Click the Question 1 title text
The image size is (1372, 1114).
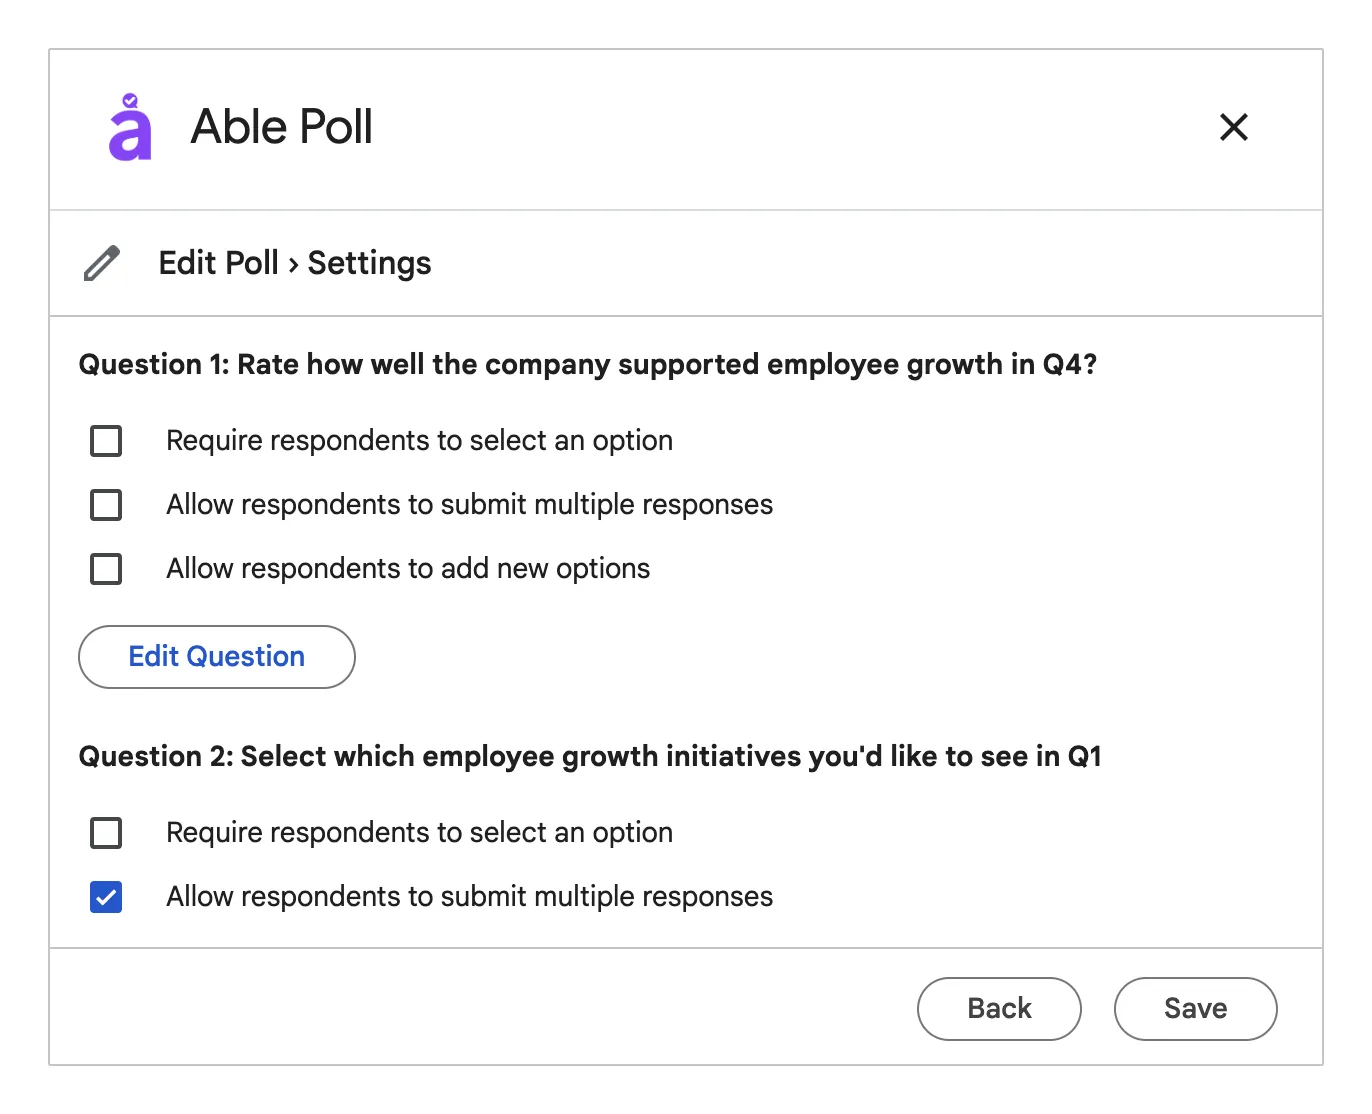[588, 364]
